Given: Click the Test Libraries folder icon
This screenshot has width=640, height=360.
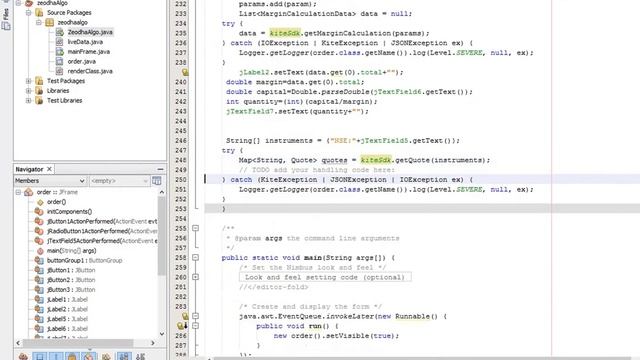Looking at the screenshot, I should [39, 100].
